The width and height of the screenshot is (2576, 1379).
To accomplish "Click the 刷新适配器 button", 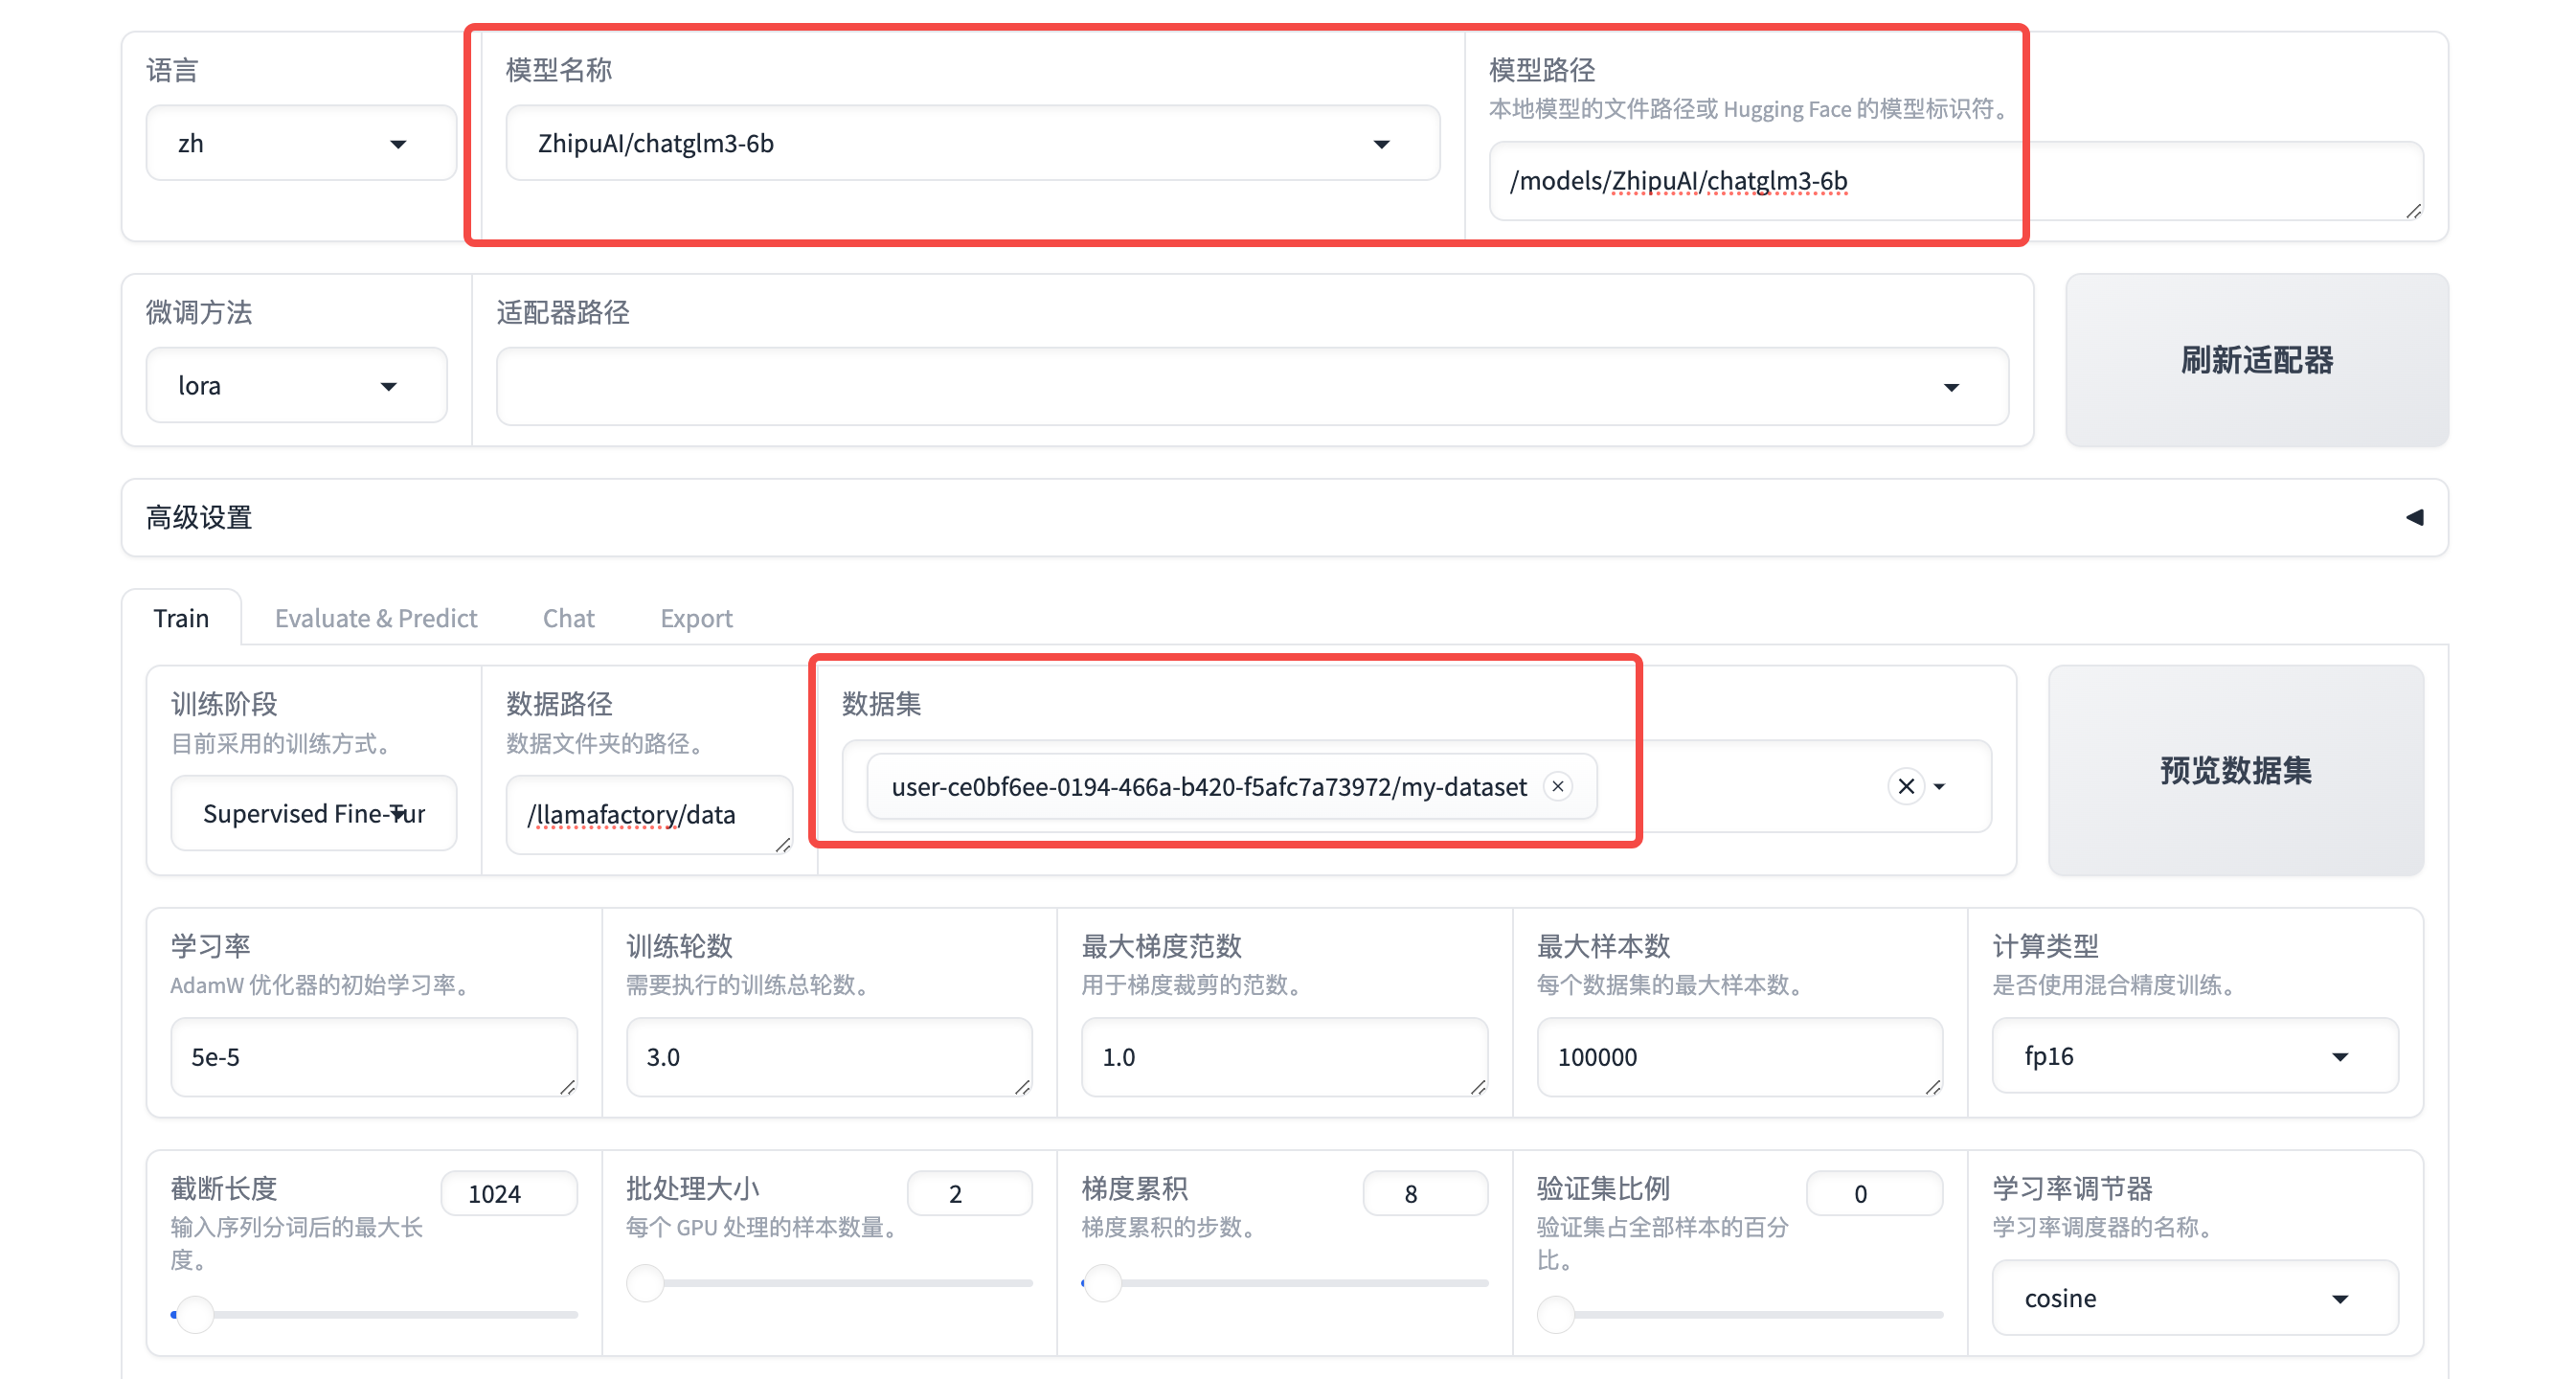I will 2256,360.
